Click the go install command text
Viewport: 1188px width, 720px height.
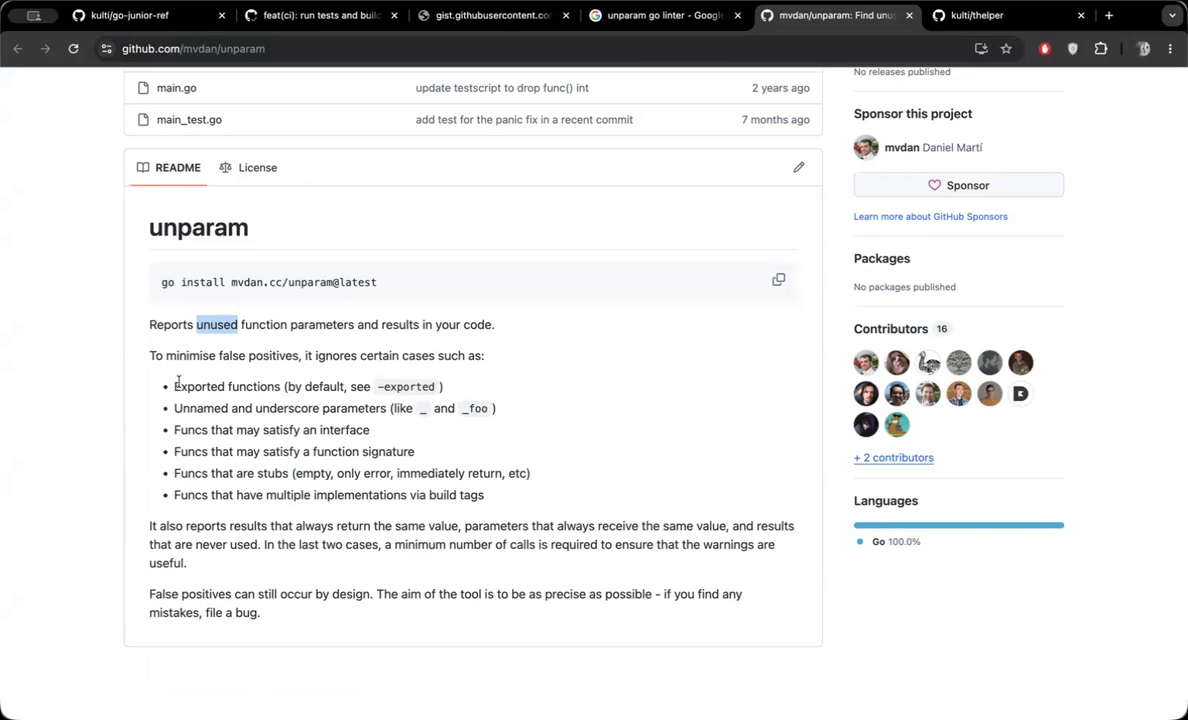pyautogui.click(x=269, y=282)
